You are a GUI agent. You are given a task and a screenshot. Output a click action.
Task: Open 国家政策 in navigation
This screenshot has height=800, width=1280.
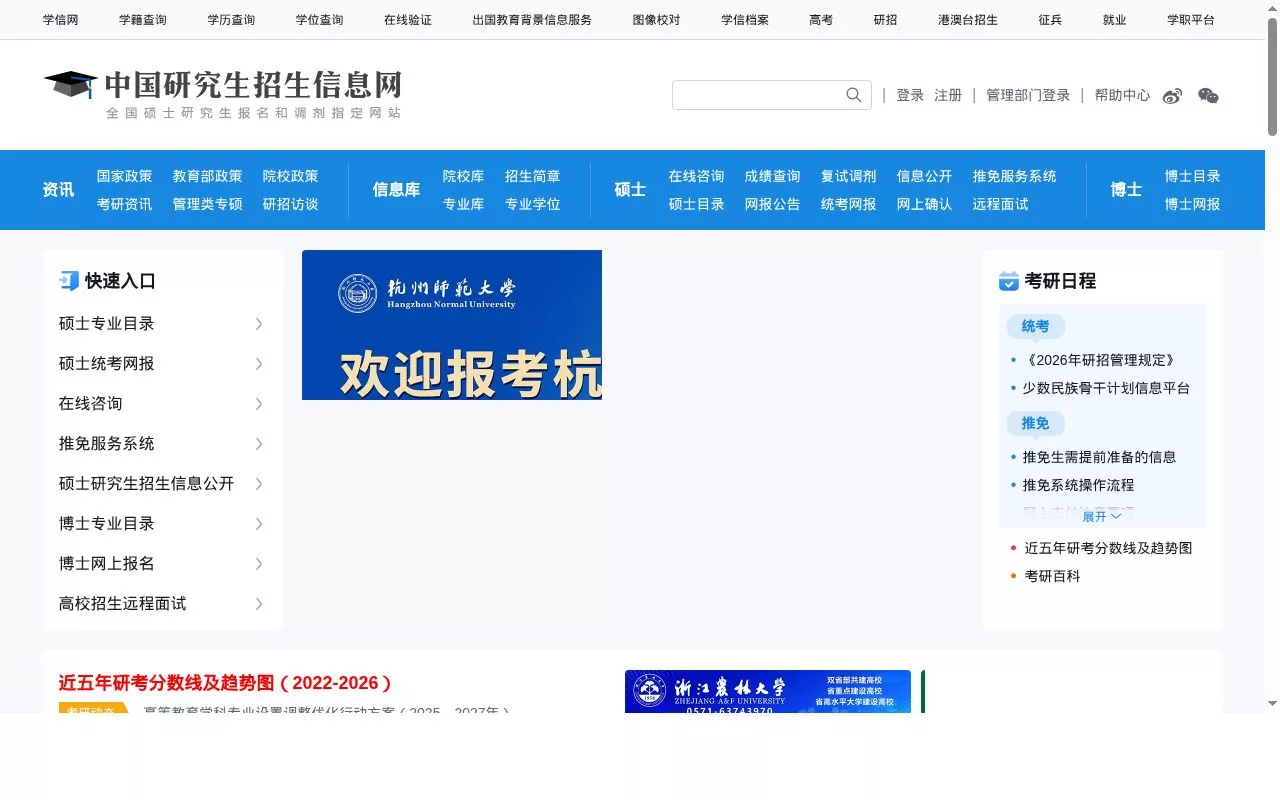coord(125,176)
